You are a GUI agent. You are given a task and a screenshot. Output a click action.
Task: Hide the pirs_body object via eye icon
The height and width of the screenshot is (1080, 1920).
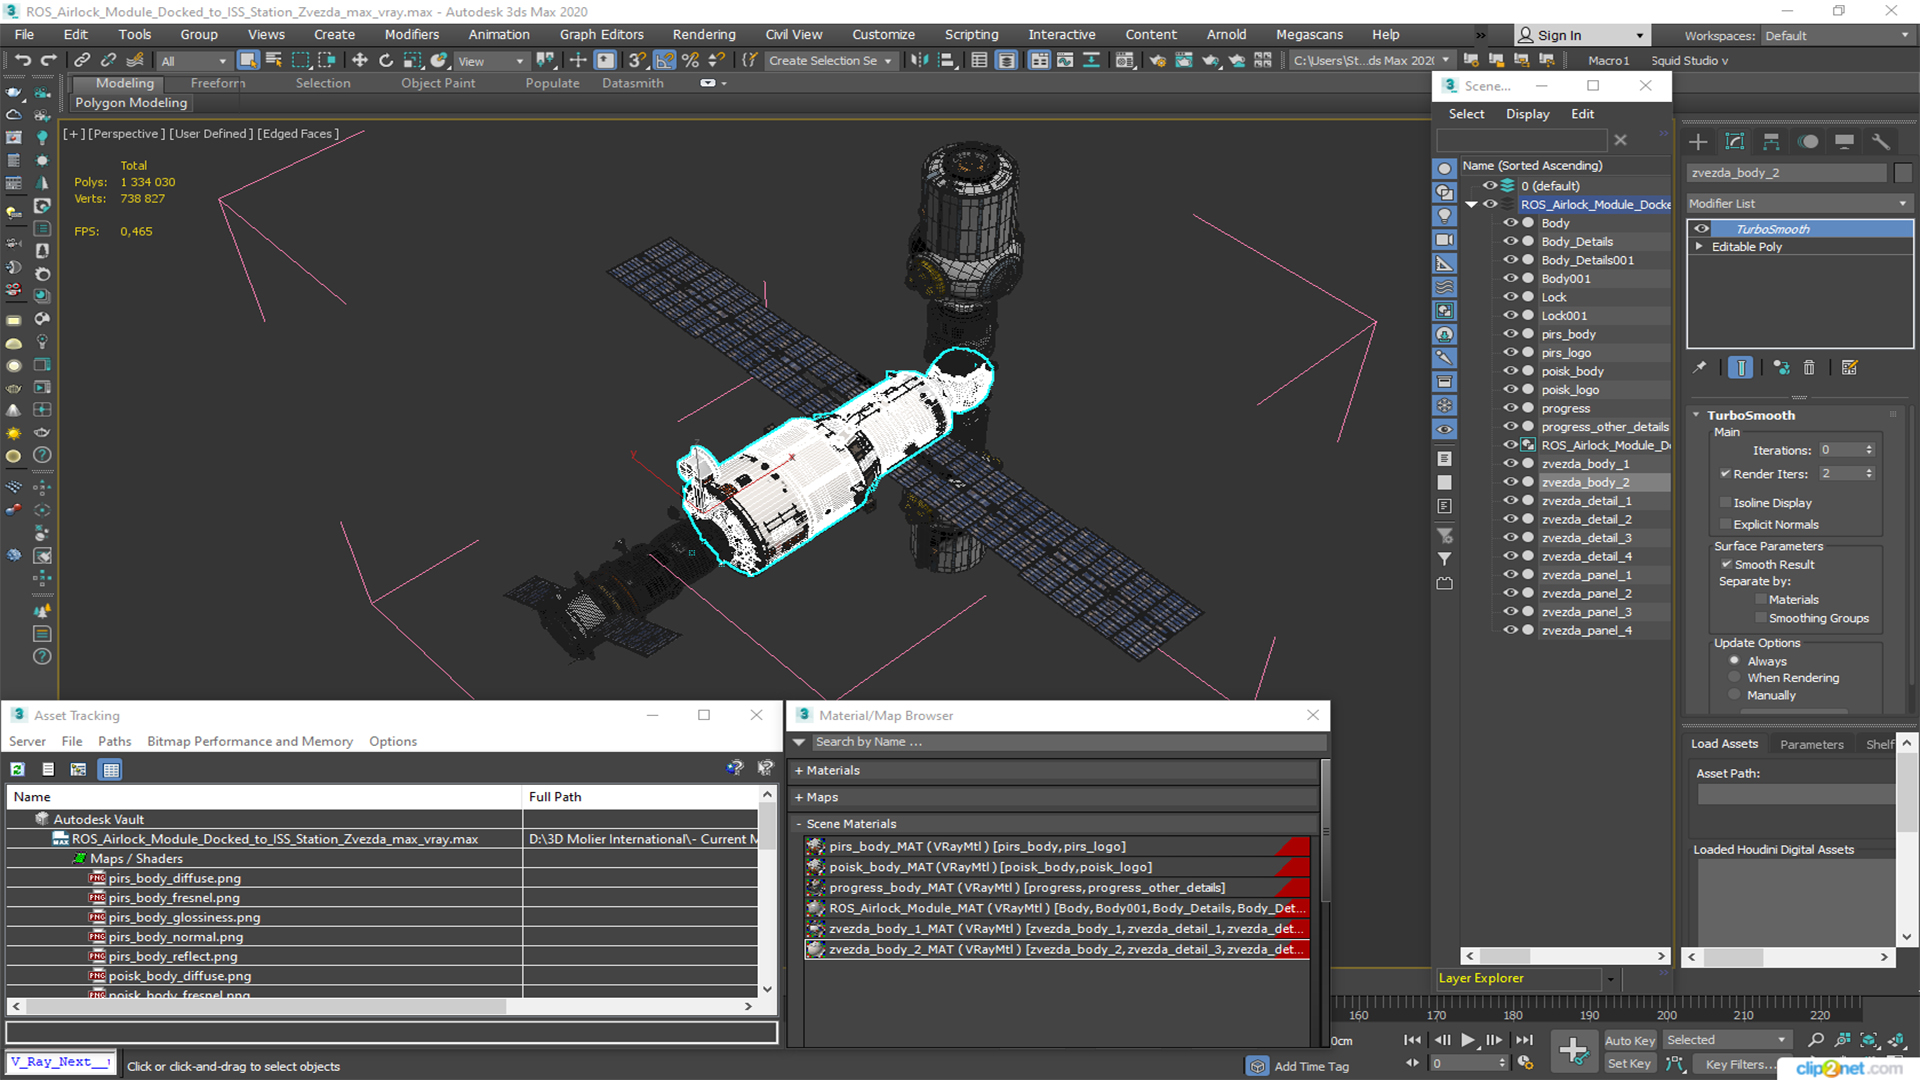point(1510,334)
